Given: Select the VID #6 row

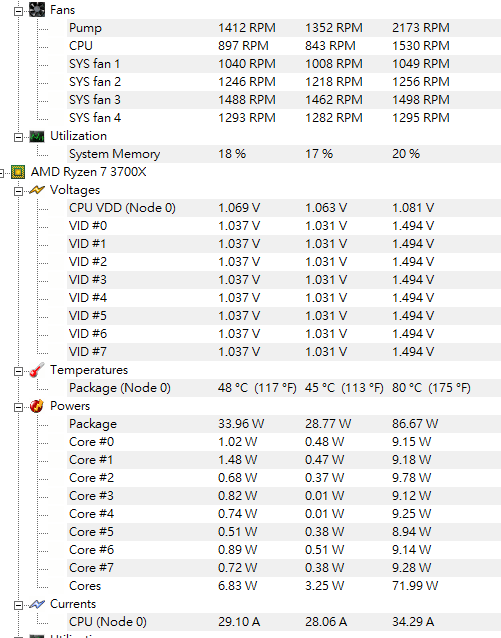Looking at the screenshot, I should pyautogui.click(x=284, y=334).
